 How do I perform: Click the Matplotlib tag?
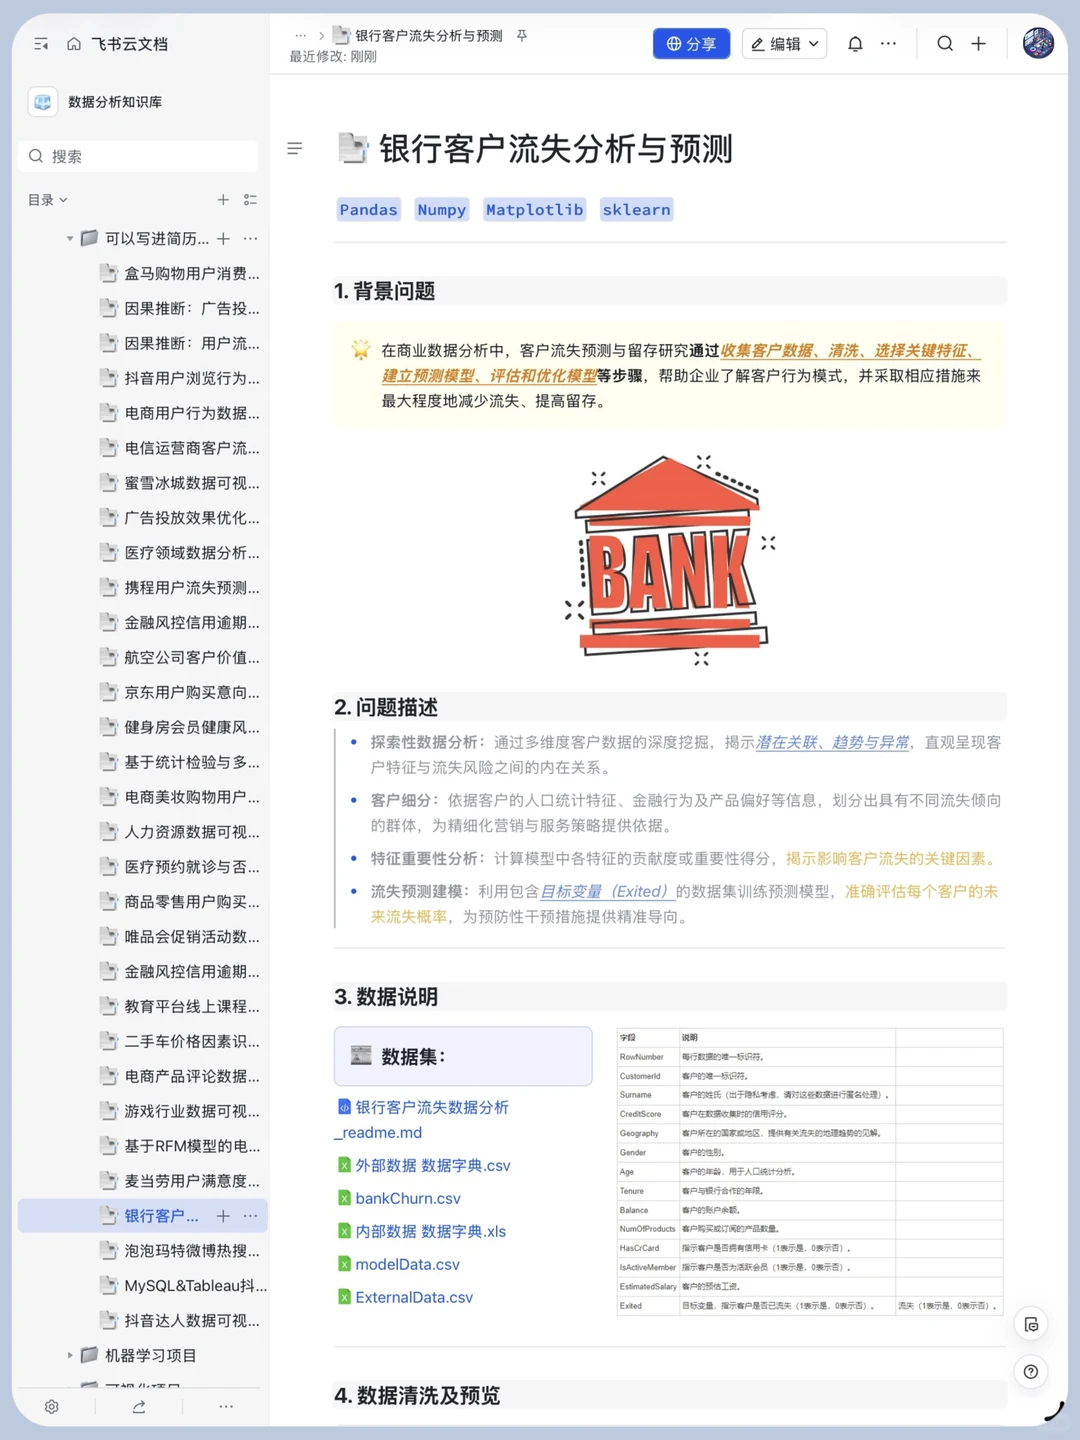pos(534,210)
